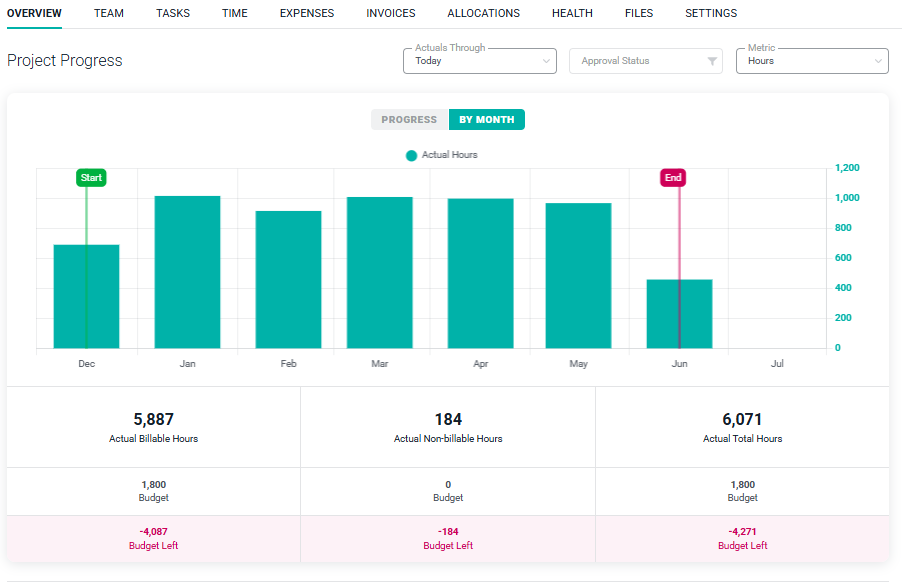Click the Project Progress heading
This screenshot has height=588, width=902.
[64, 60]
